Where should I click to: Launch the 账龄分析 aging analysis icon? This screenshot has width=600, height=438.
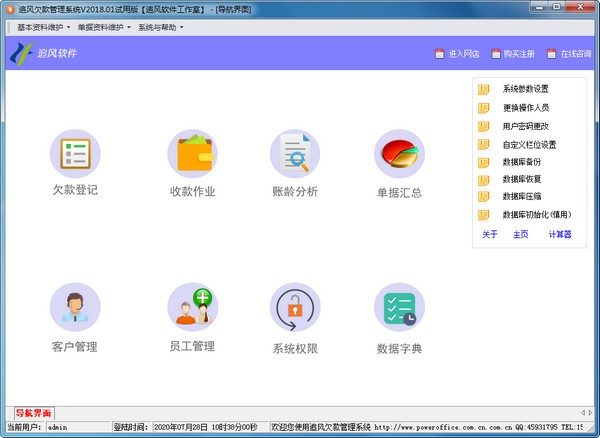coord(295,155)
